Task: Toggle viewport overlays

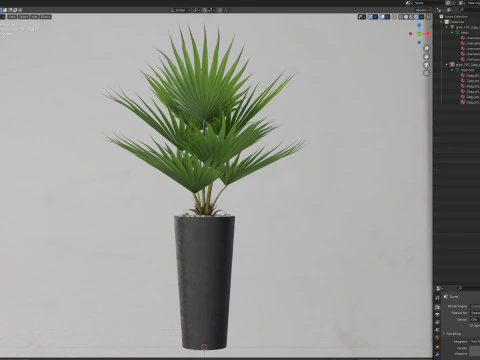Action: [x=382, y=17]
